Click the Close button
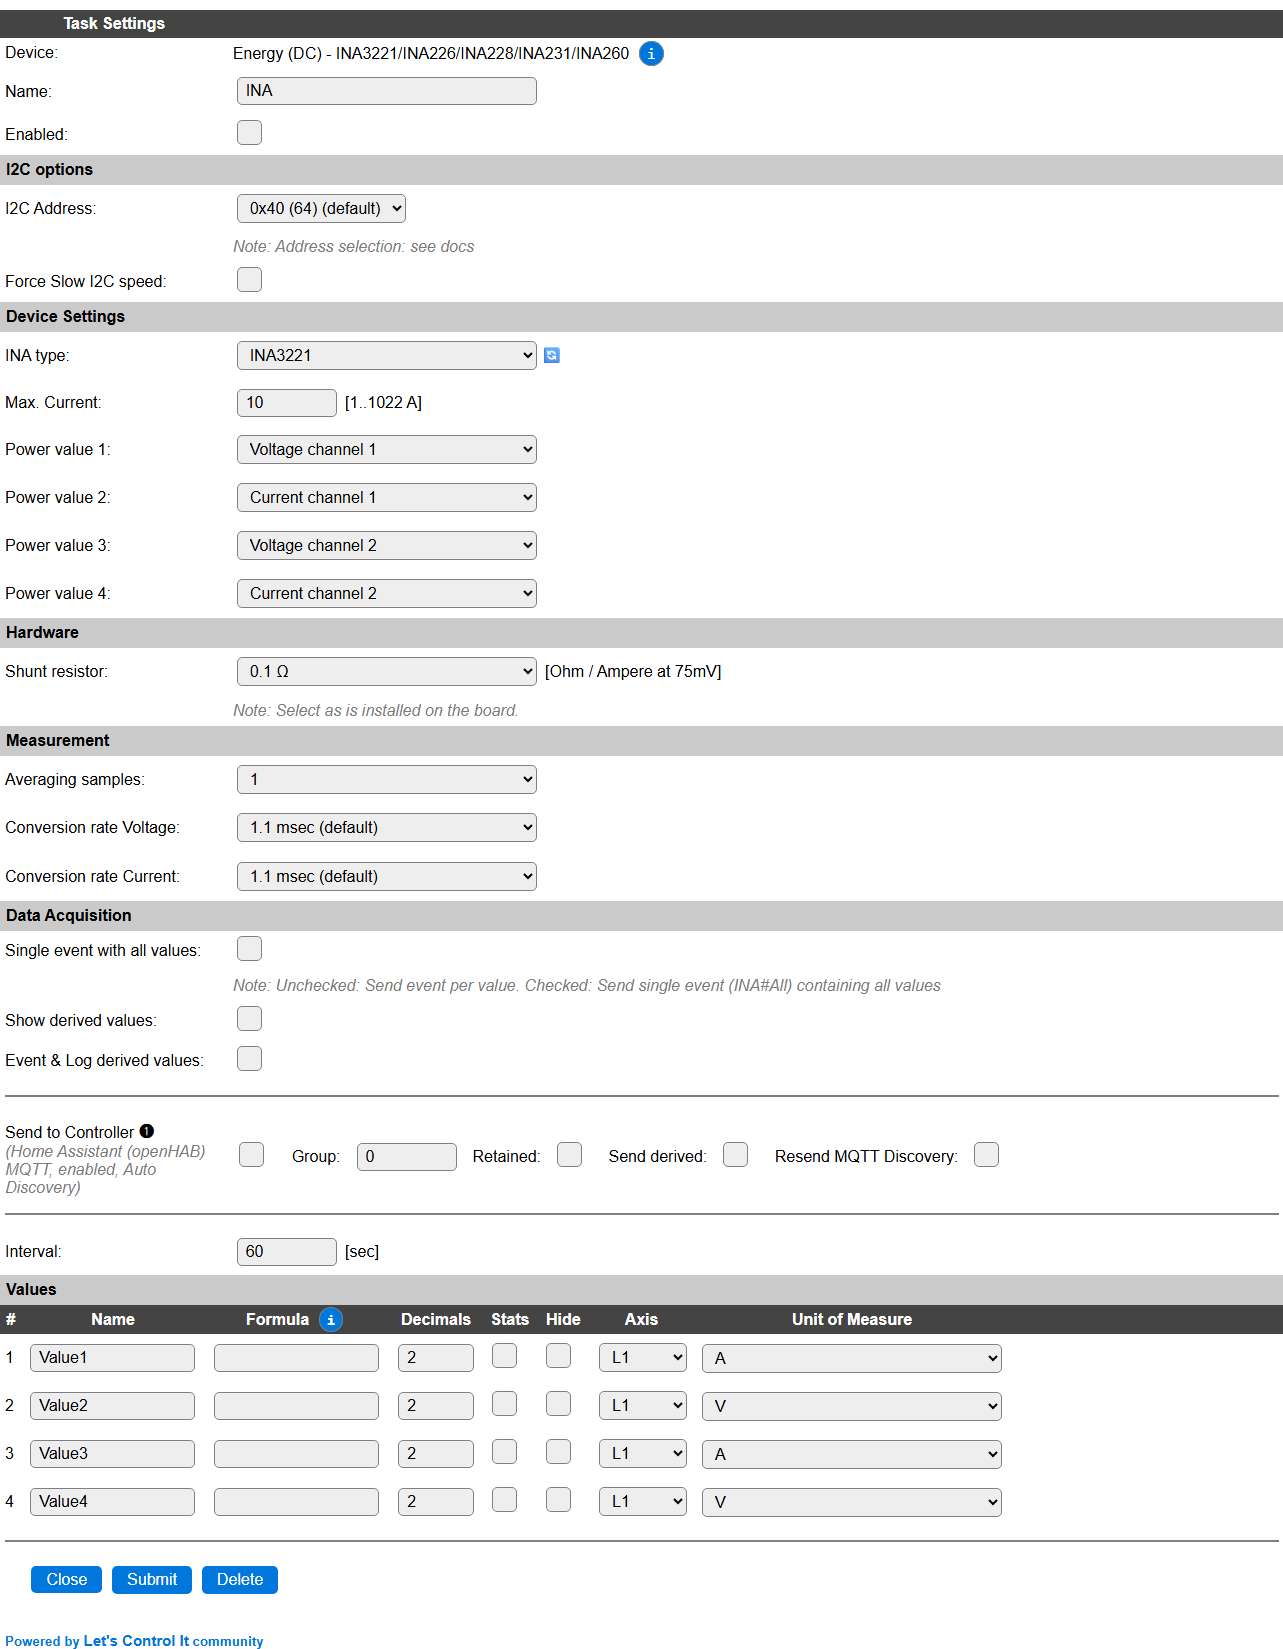The width and height of the screenshot is (1283, 1649). 67,1580
